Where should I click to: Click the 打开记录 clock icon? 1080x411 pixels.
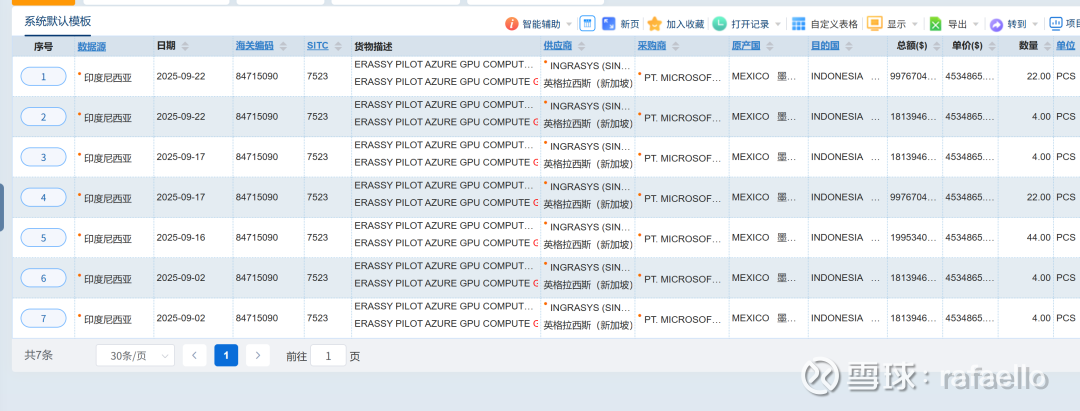coord(719,24)
